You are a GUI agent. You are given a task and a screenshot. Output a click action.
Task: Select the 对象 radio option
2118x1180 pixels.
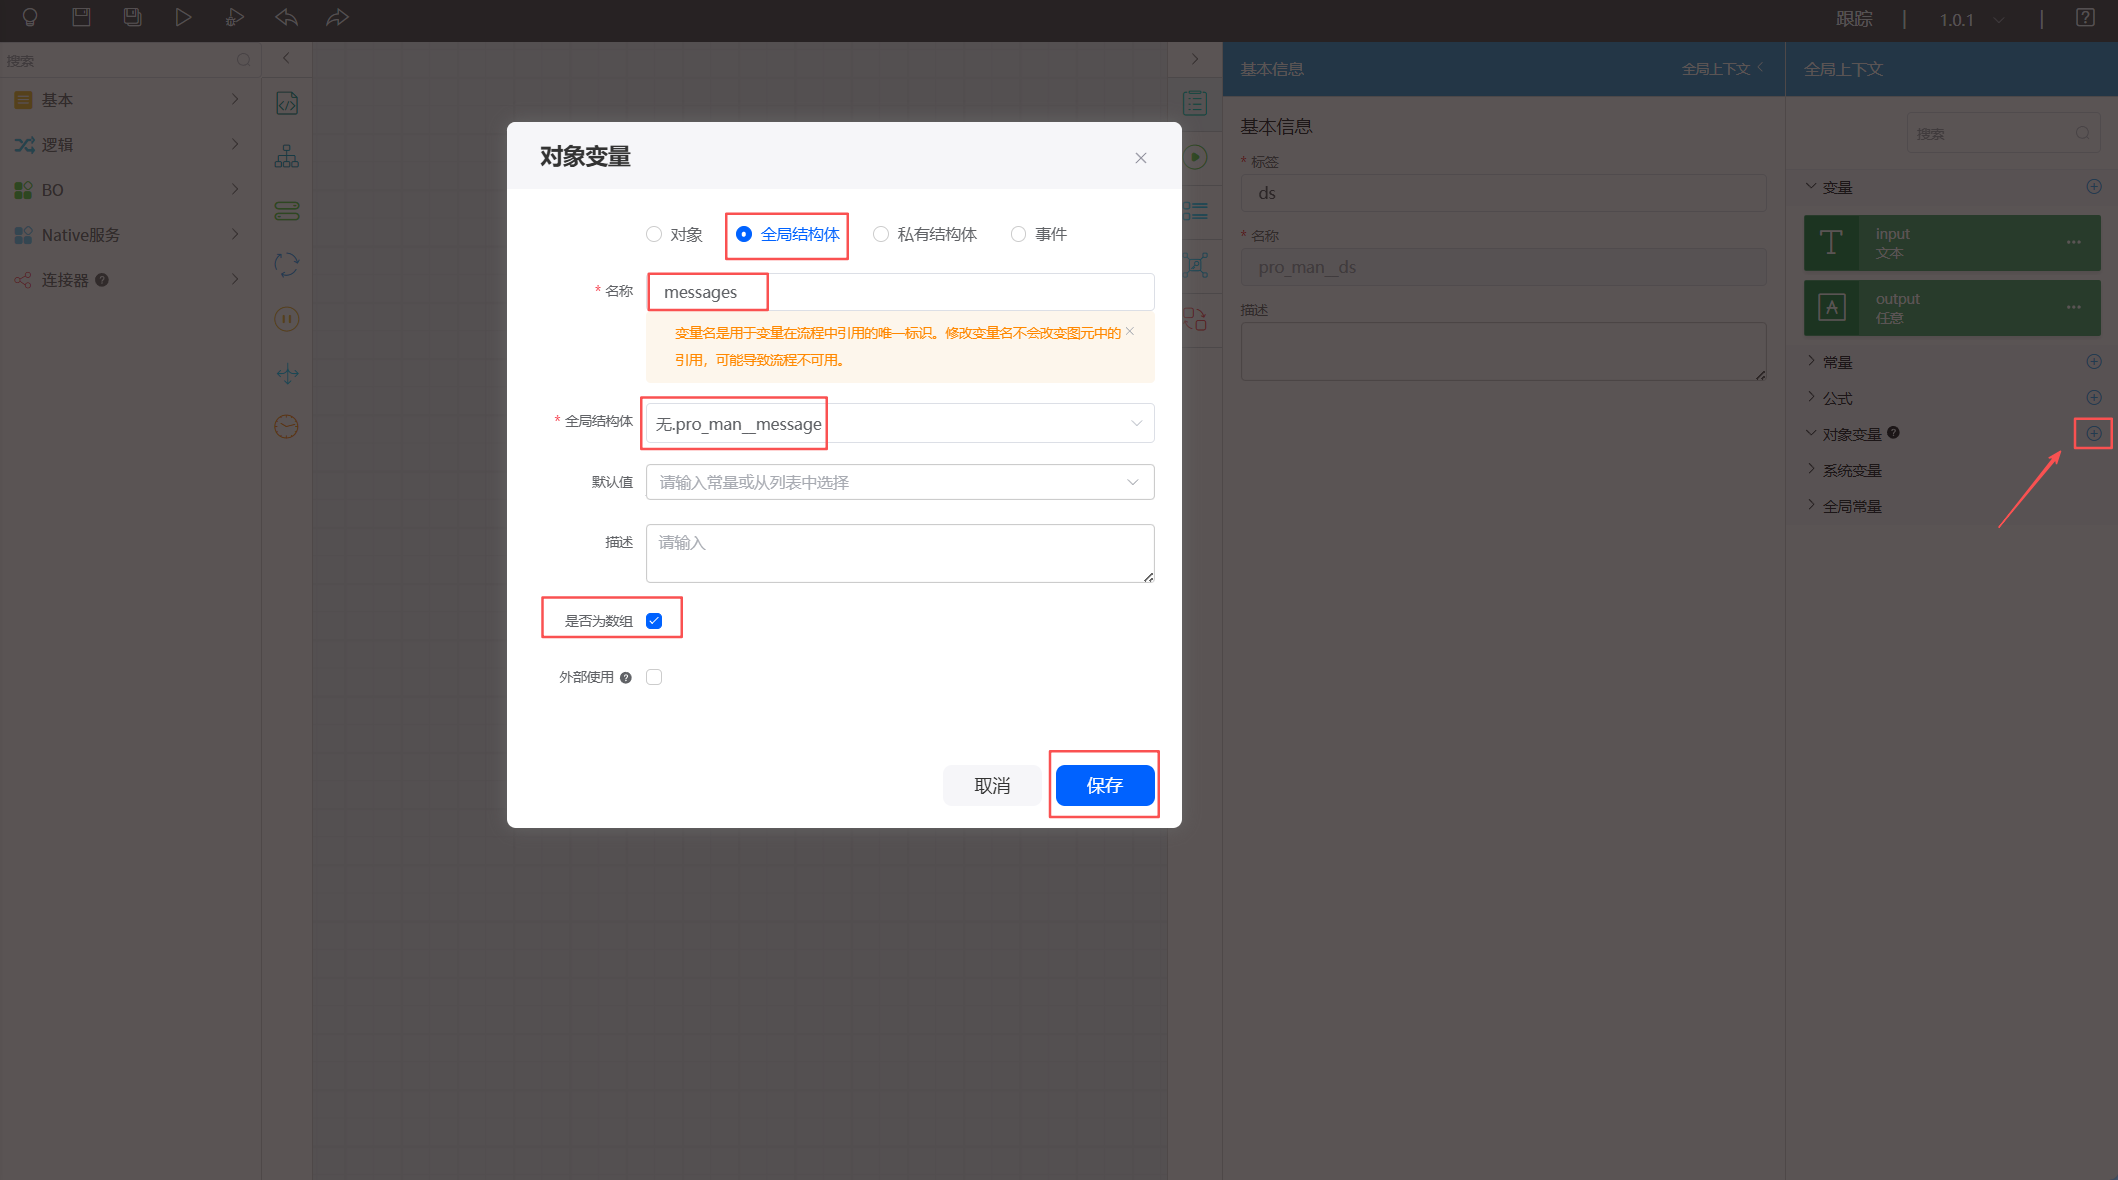tap(654, 234)
